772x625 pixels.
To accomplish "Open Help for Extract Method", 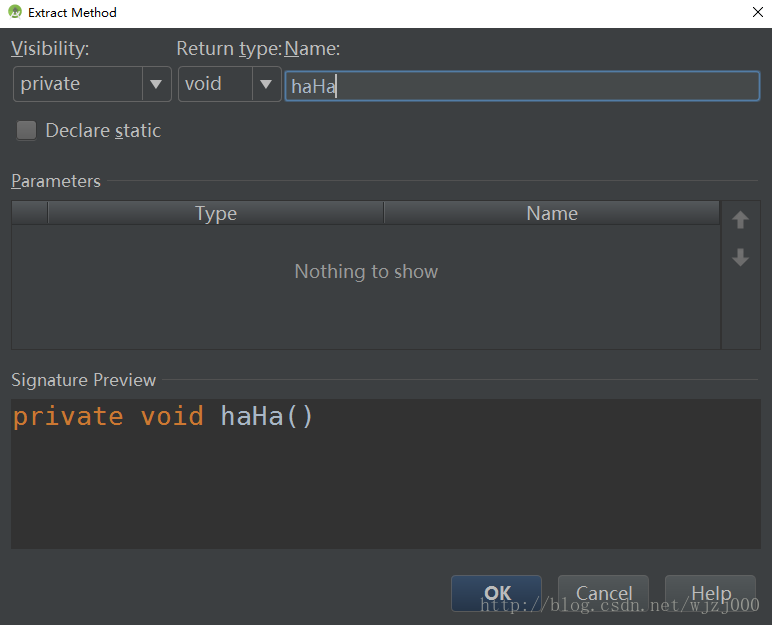I will [x=710, y=593].
